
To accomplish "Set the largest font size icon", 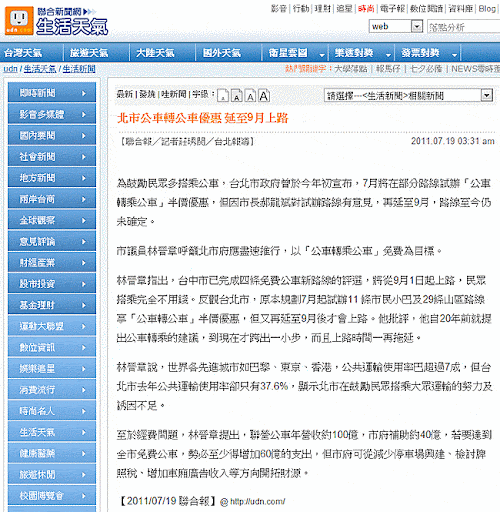I will 264,96.
